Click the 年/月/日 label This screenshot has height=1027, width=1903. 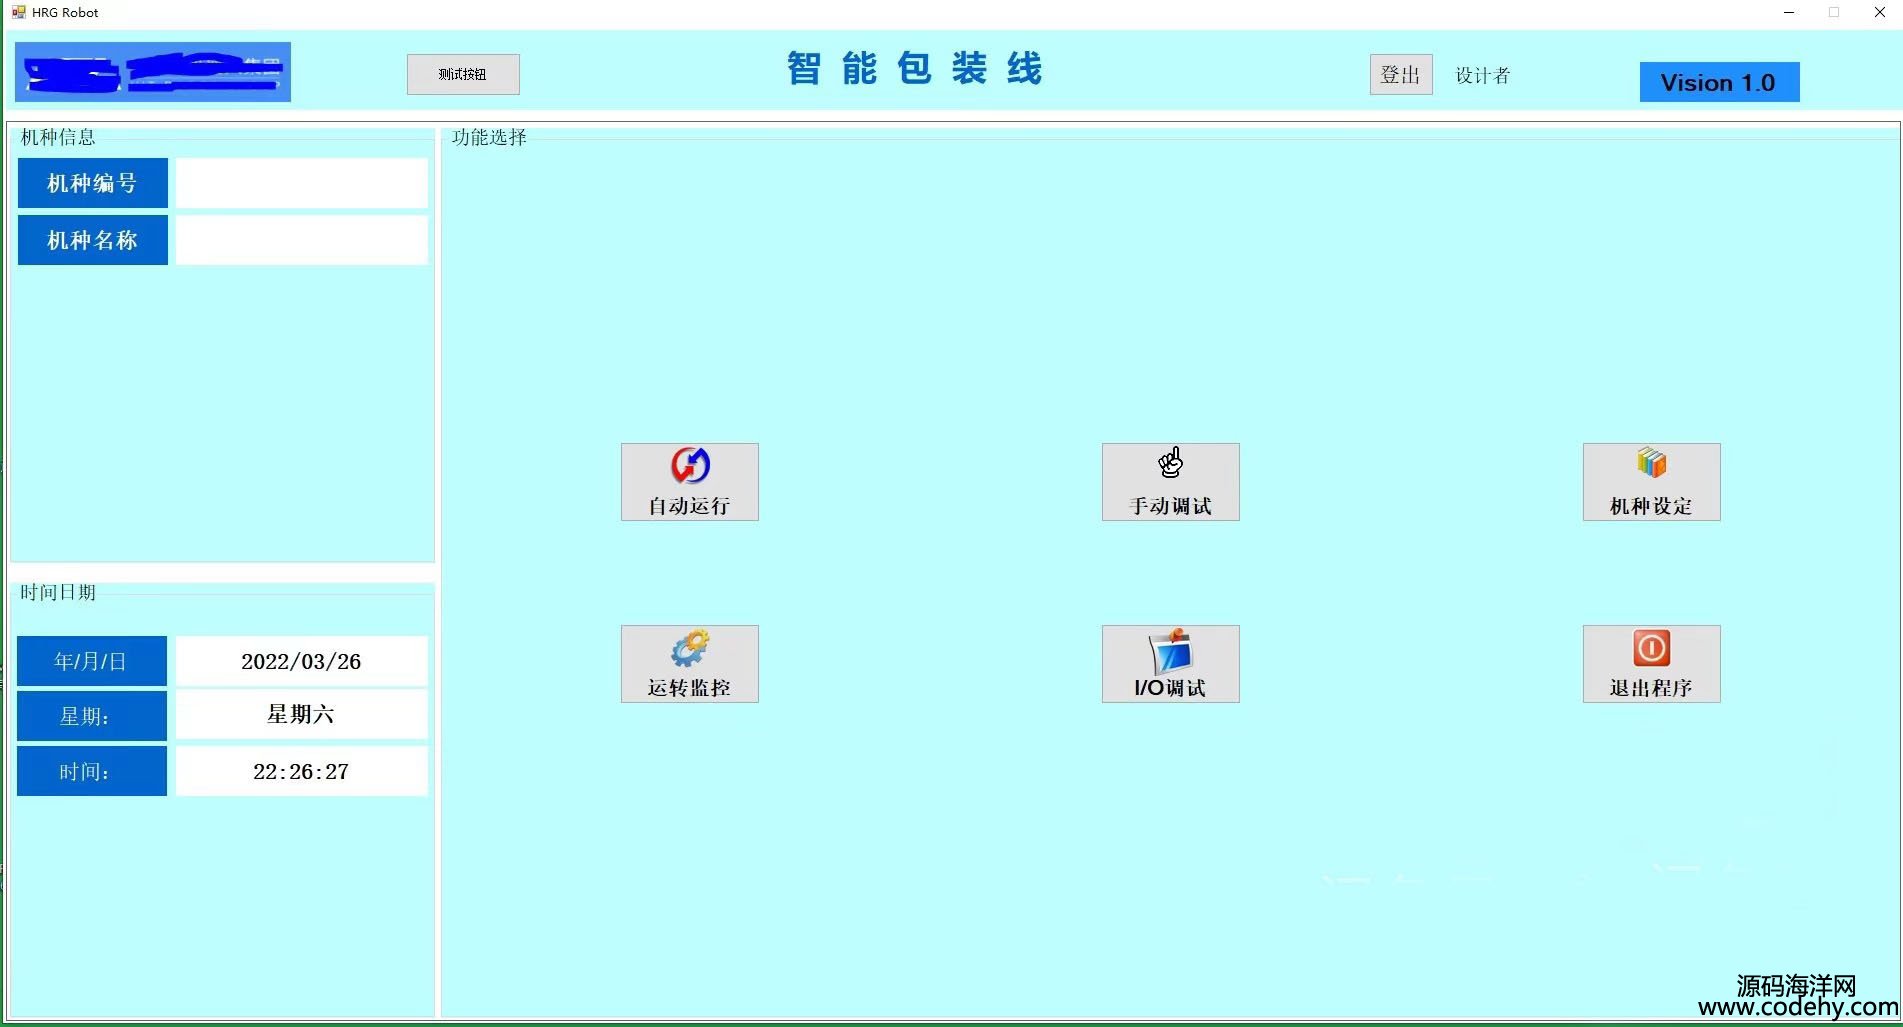91,661
